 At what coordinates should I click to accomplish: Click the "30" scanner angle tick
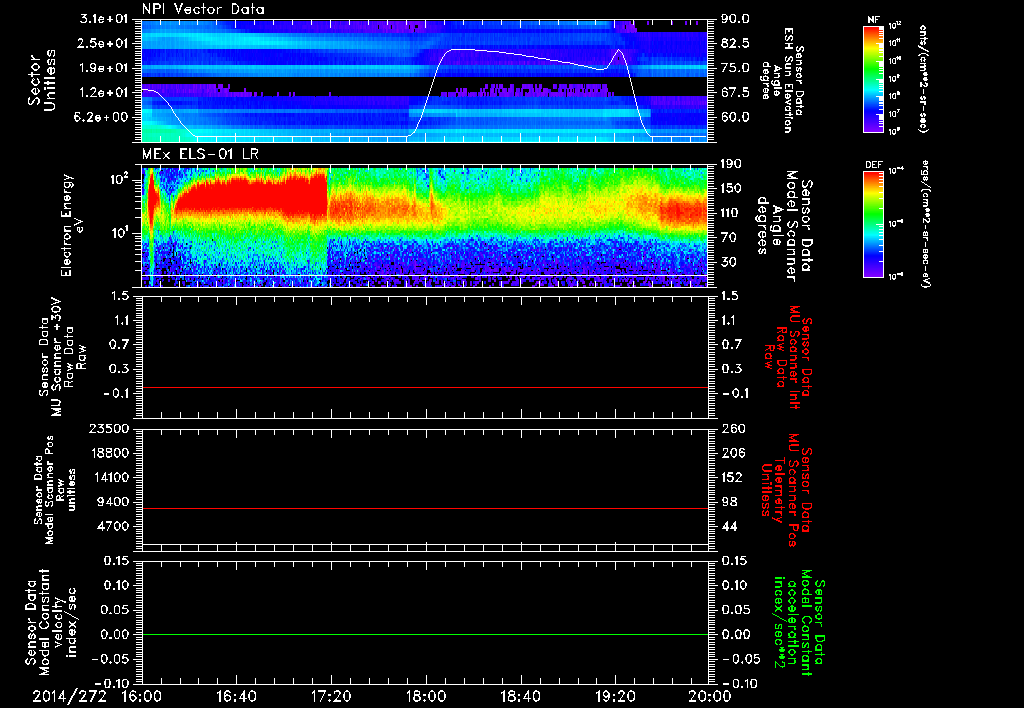[729, 262]
